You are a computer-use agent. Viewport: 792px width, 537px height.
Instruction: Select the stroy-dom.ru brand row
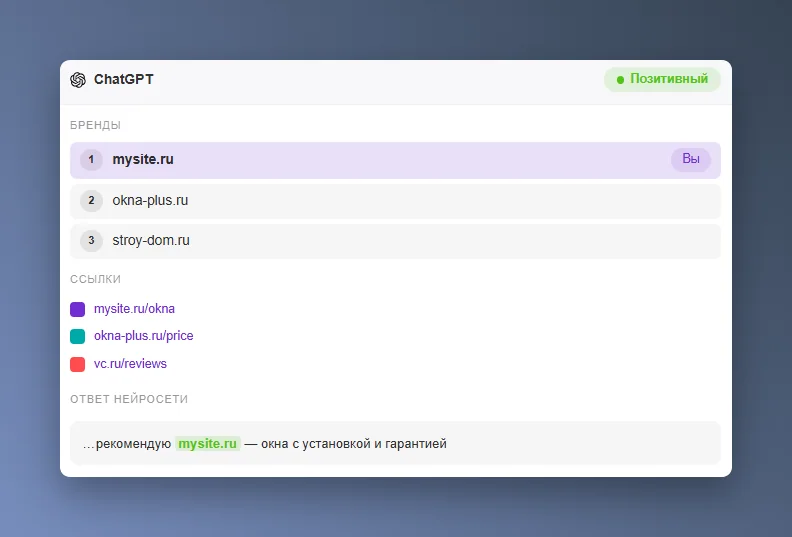click(x=395, y=241)
